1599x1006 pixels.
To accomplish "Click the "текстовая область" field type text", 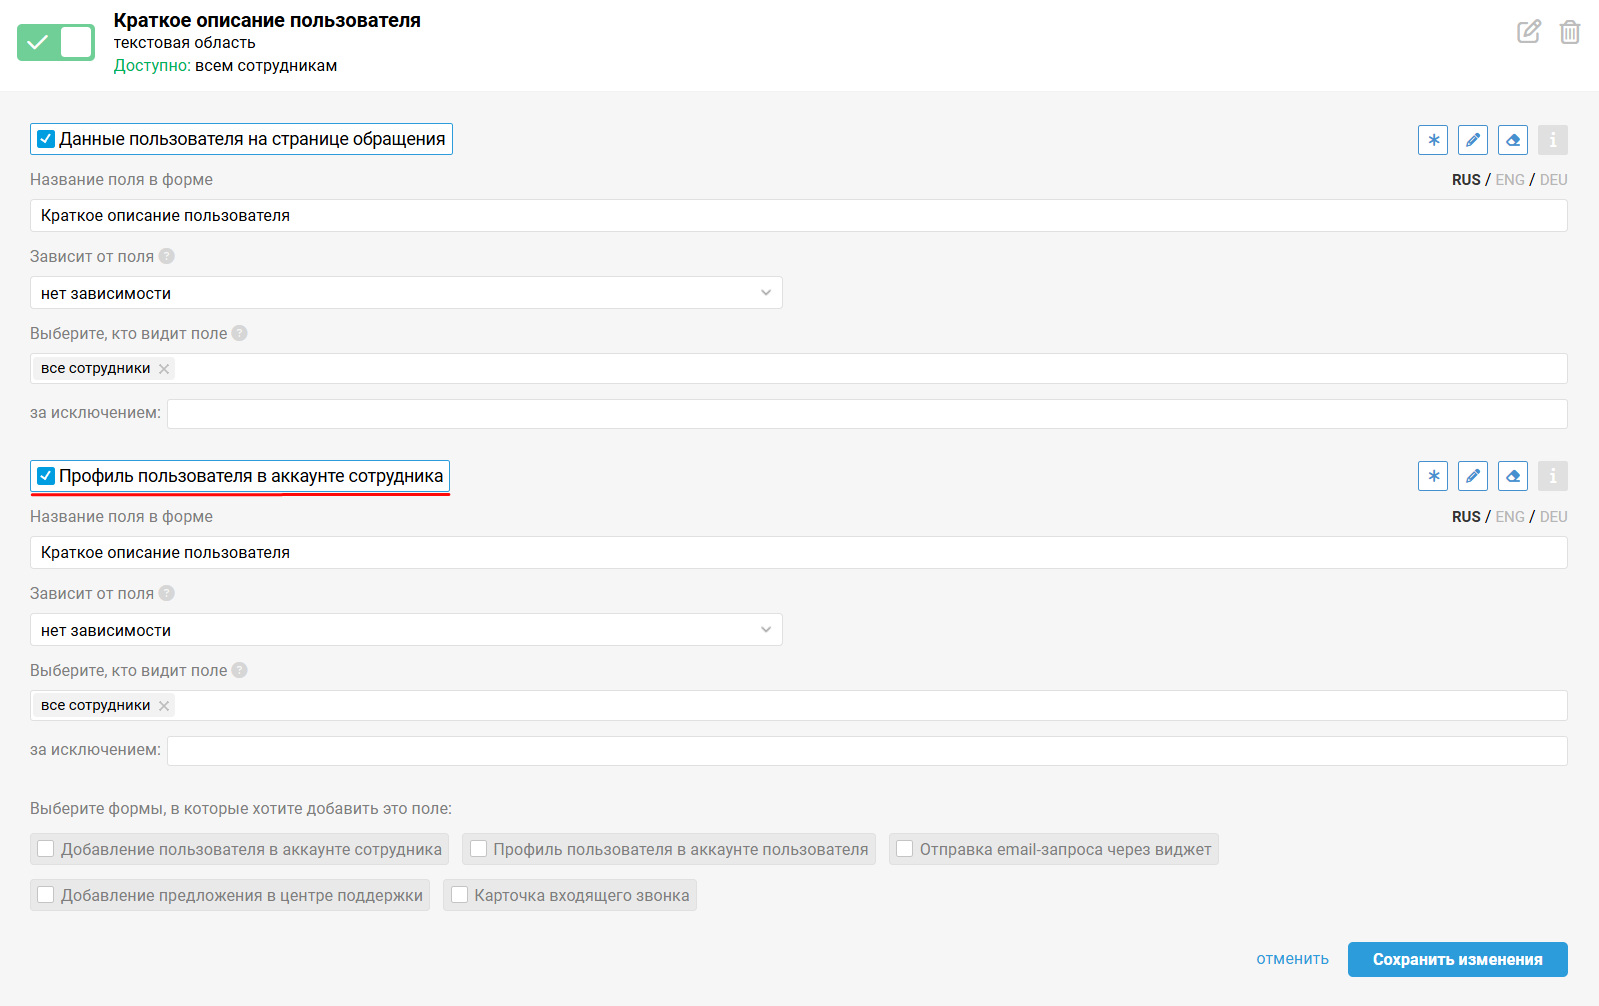I will coord(184,43).
